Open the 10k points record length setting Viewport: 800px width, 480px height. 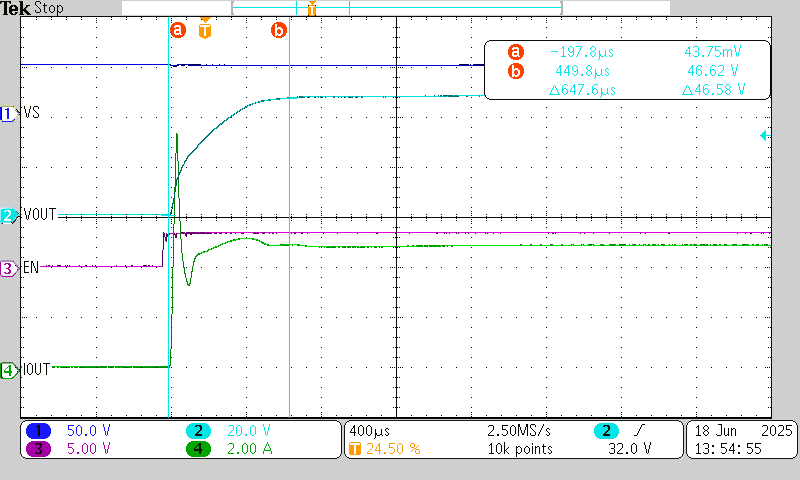pos(519,449)
